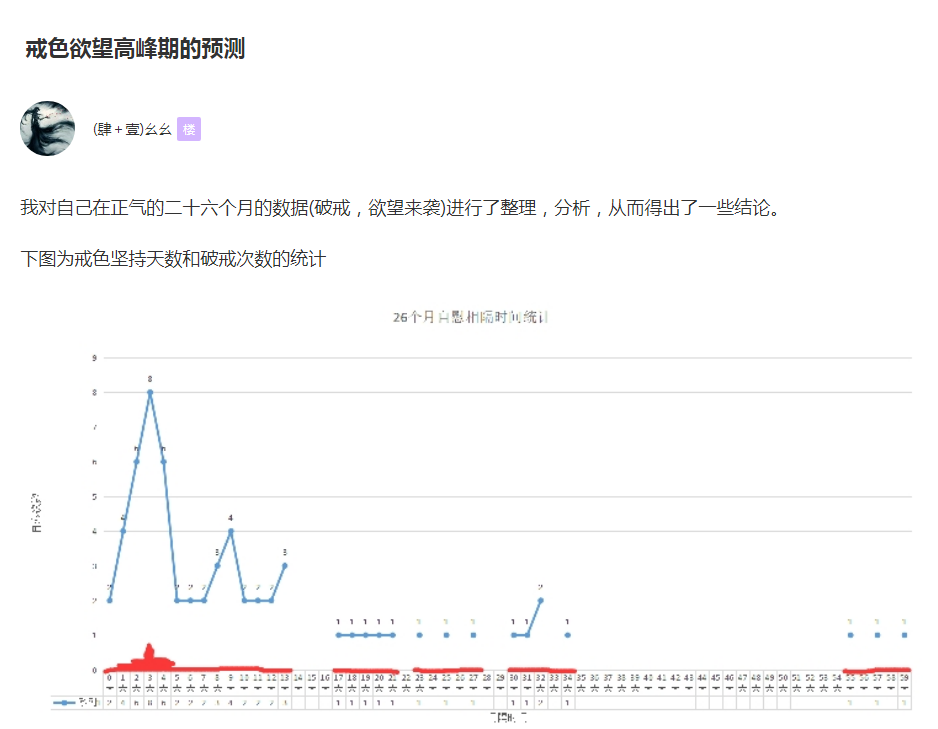Select the paragraph beginning 我对自己在正气的二十六个月
938x729 pixels.
[x=402, y=208]
